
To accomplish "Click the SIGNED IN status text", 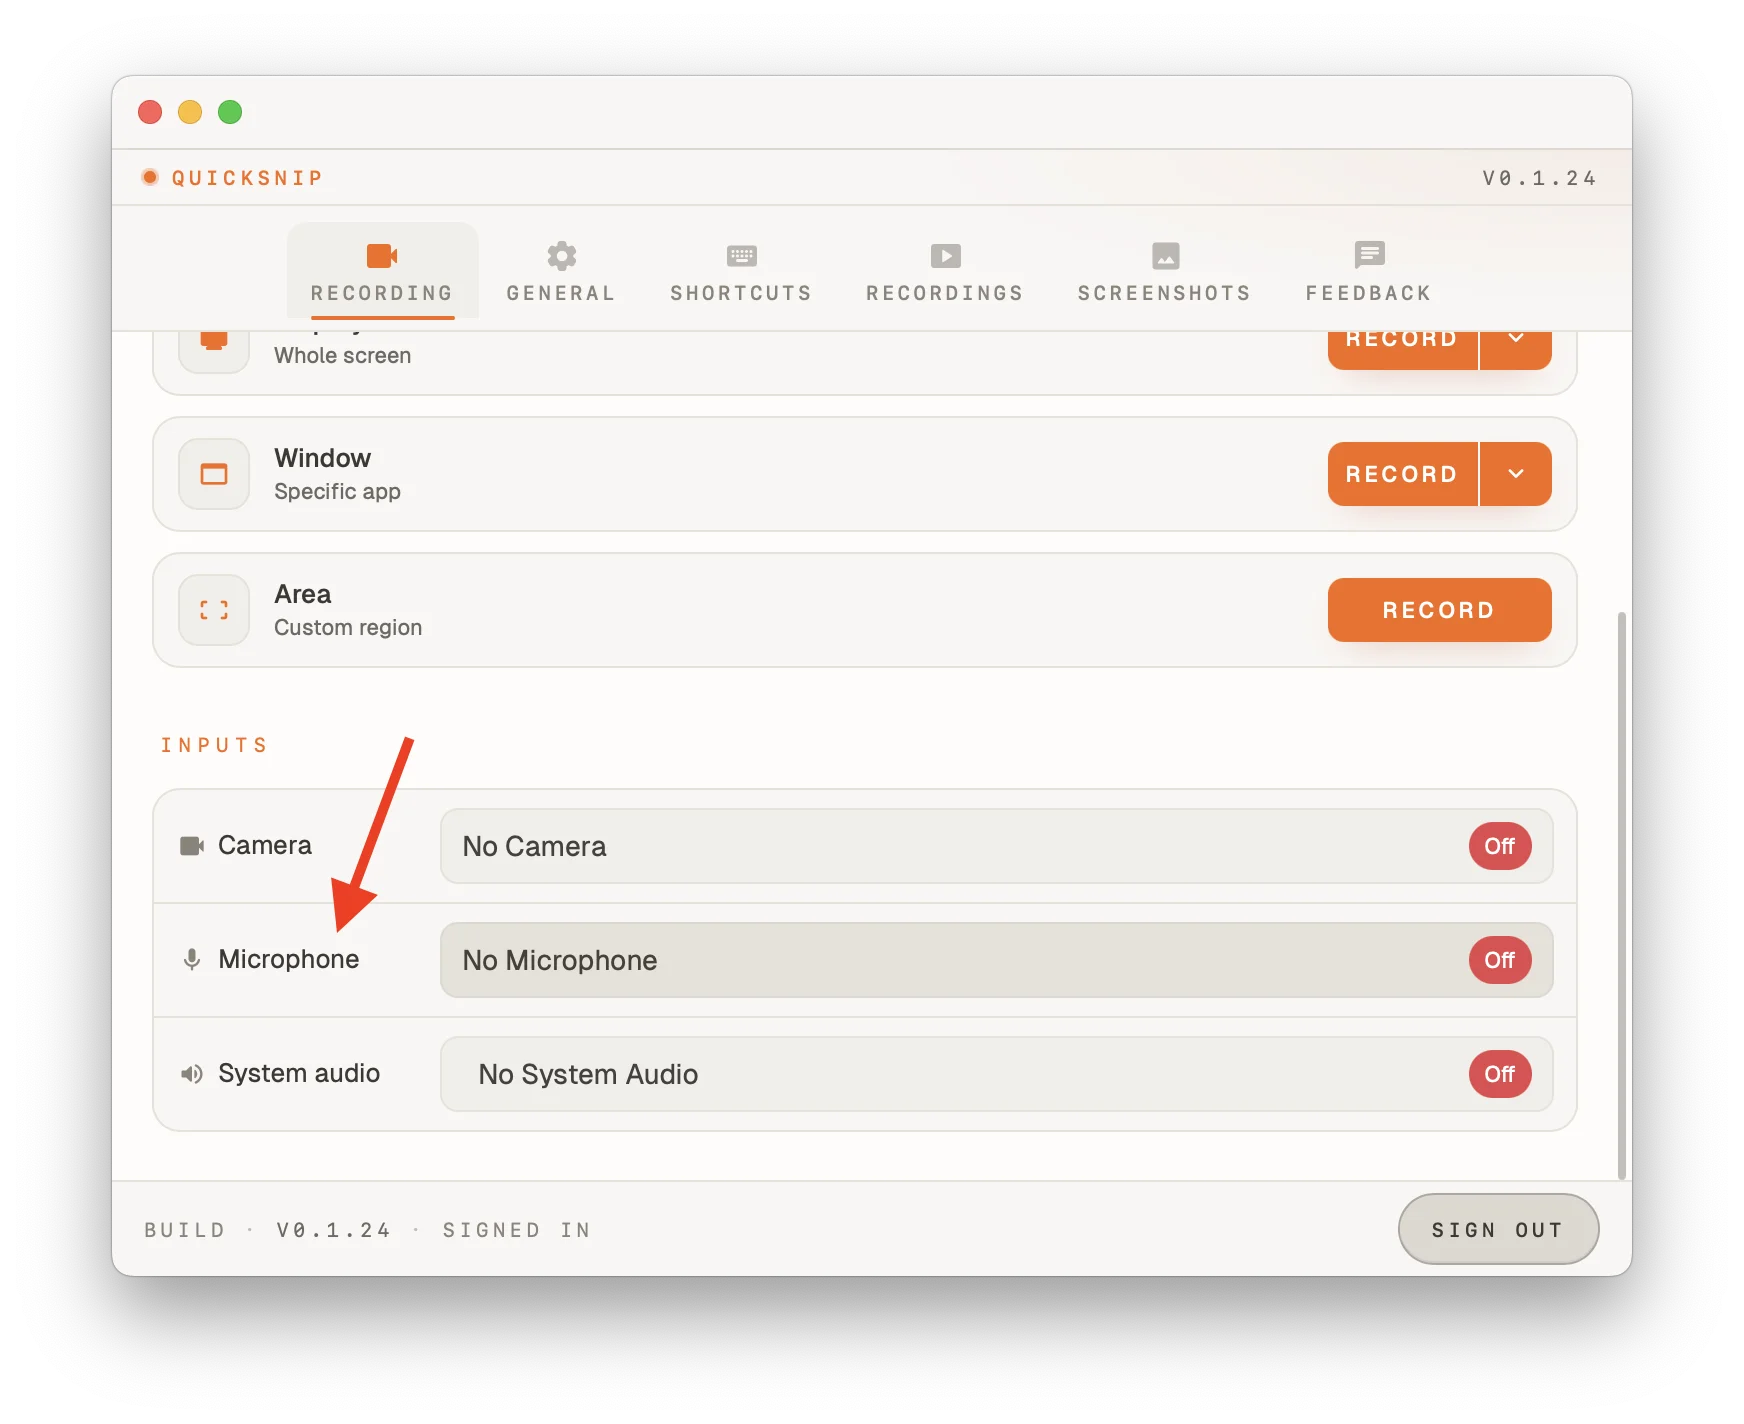I will tap(517, 1230).
